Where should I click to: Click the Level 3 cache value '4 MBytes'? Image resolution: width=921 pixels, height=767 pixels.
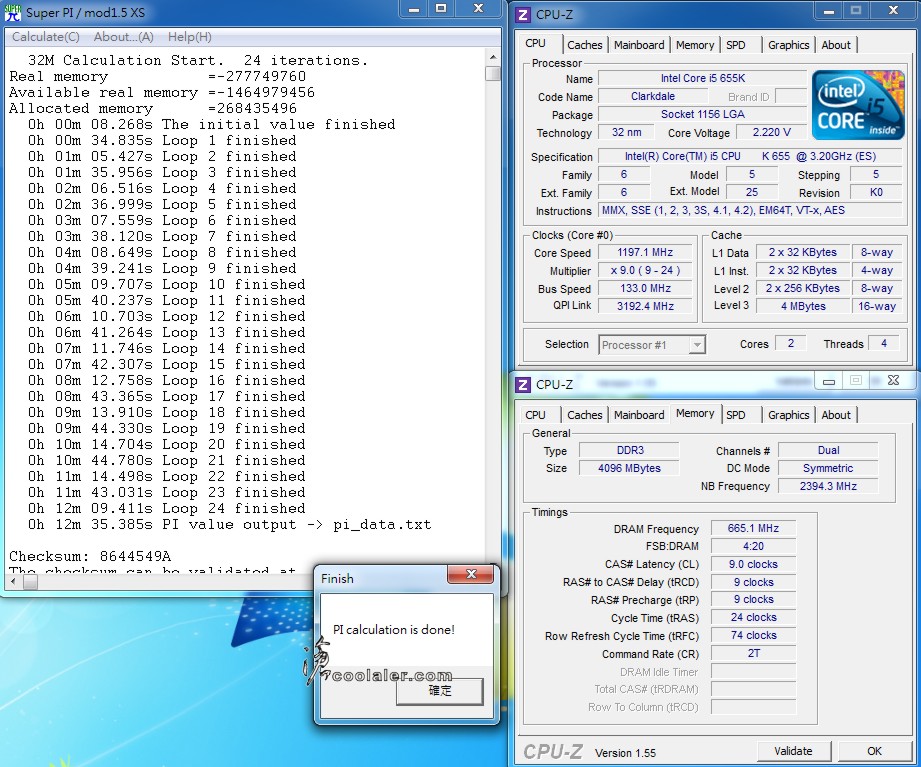coord(803,306)
